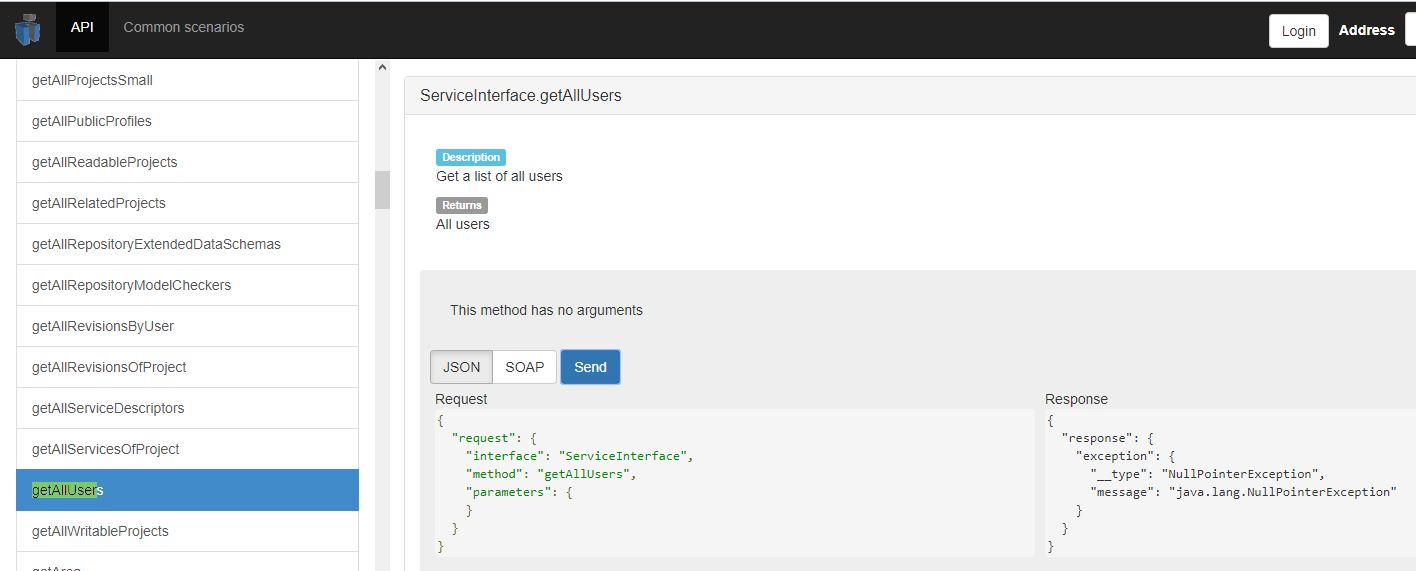Click the java.lang.NullPointerException message line
The width and height of the screenshot is (1416, 571).
tap(1243, 492)
